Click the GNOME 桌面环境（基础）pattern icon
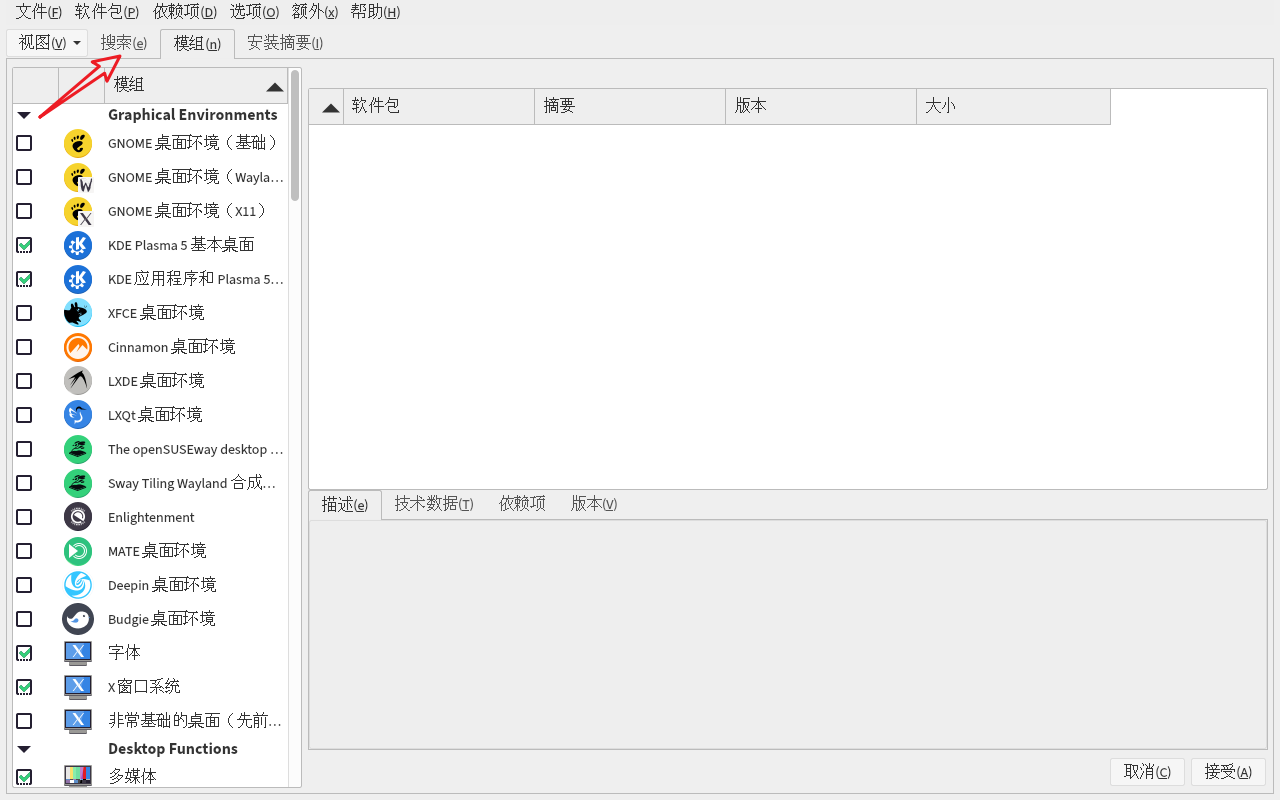The width and height of the screenshot is (1280, 800). click(x=78, y=143)
